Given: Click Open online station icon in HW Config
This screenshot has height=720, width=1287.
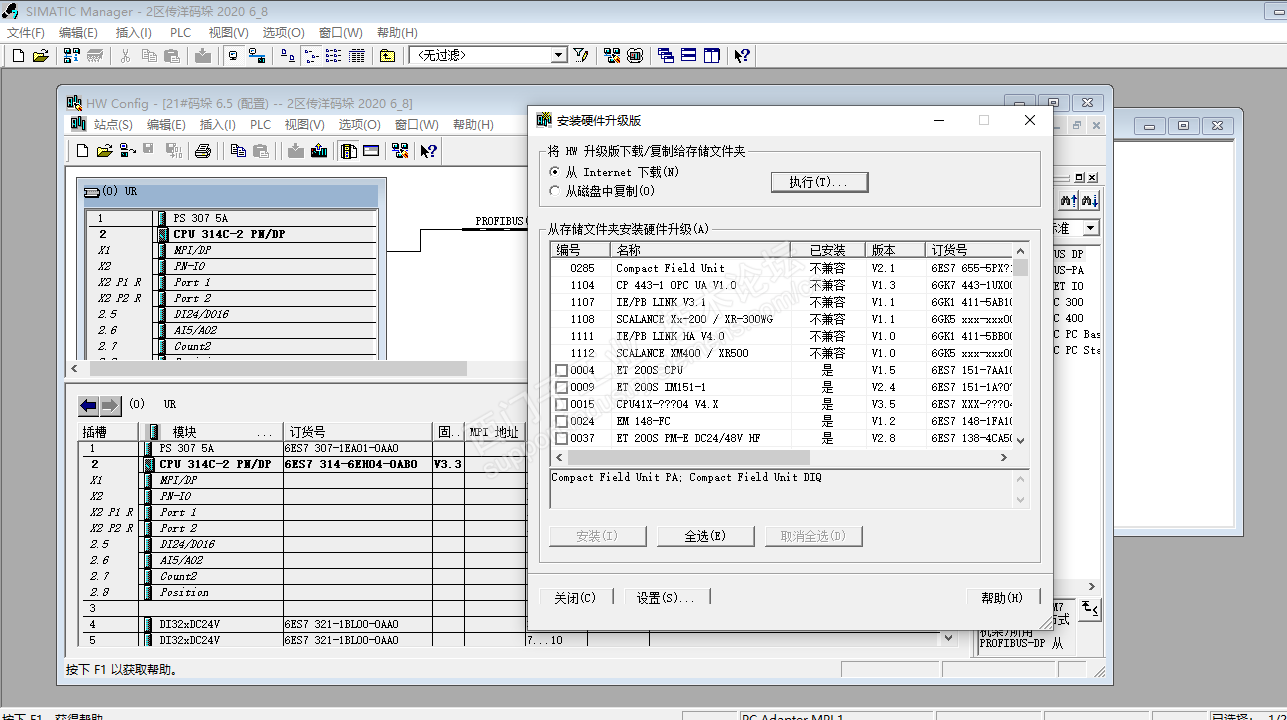Looking at the screenshot, I should coord(127,151).
